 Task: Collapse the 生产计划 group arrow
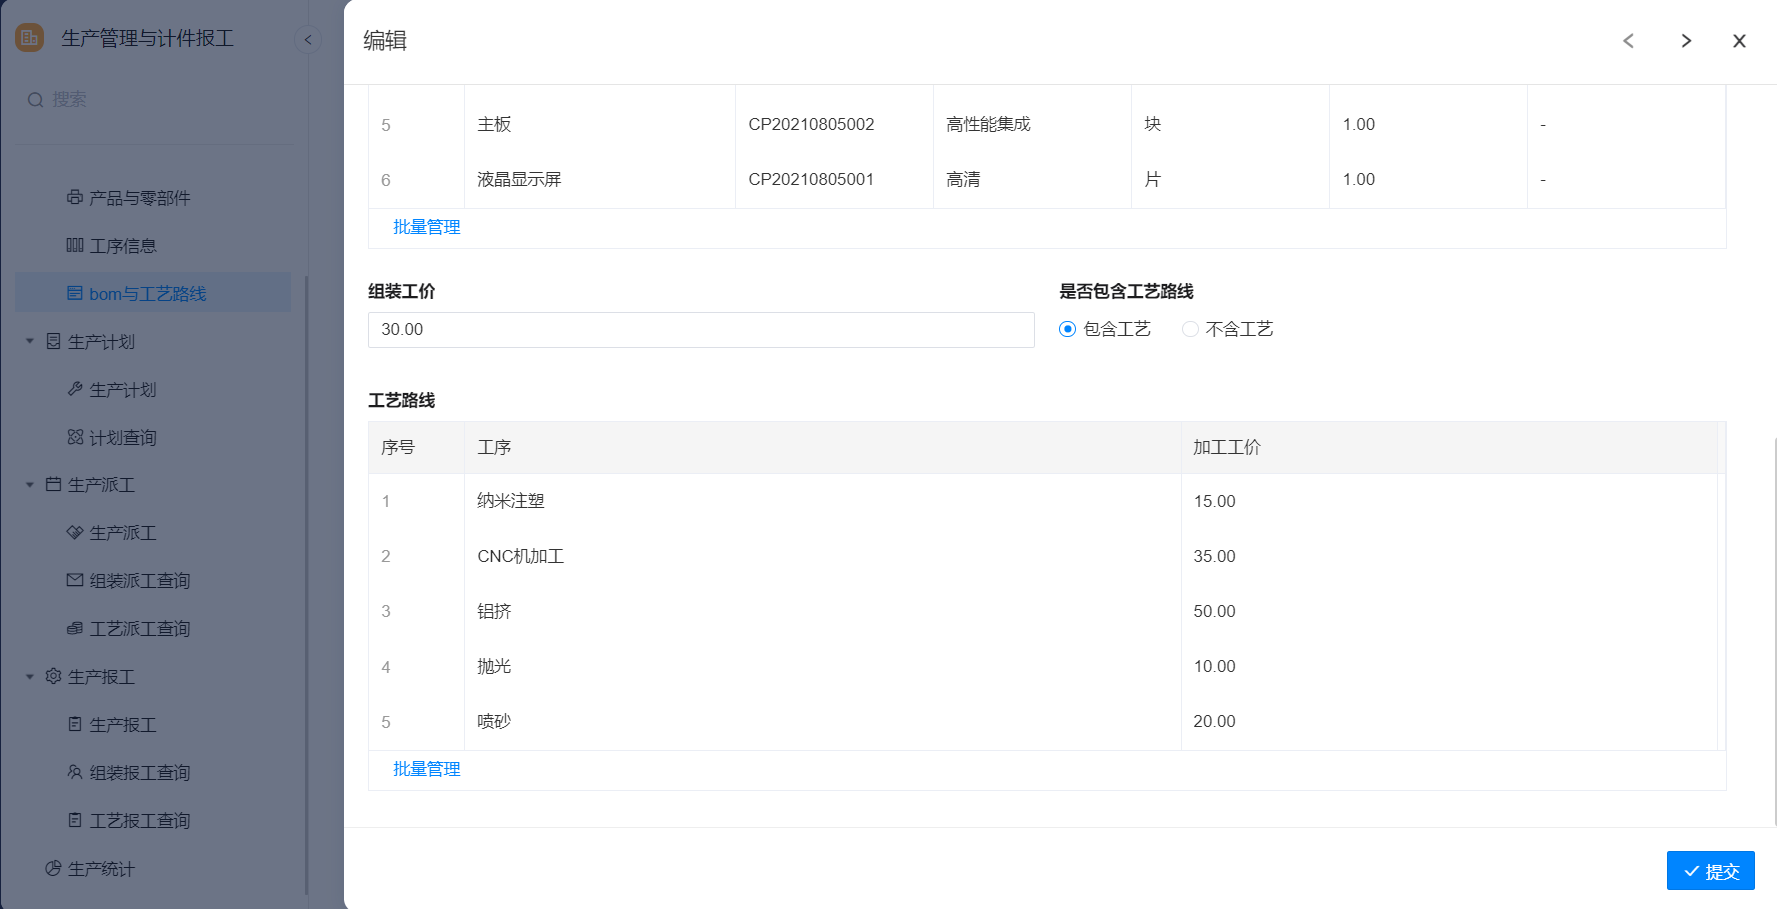pos(30,341)
